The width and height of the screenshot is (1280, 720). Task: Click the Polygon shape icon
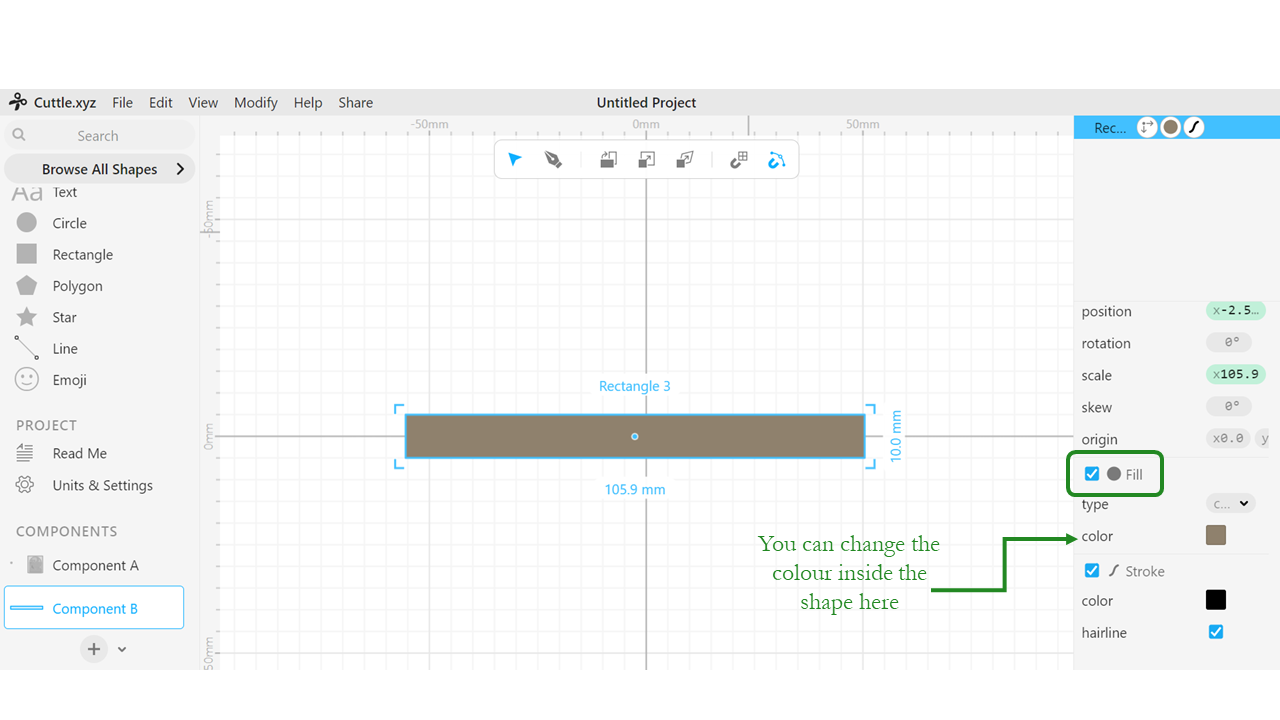pyautogui.click(x=27, y=286)
